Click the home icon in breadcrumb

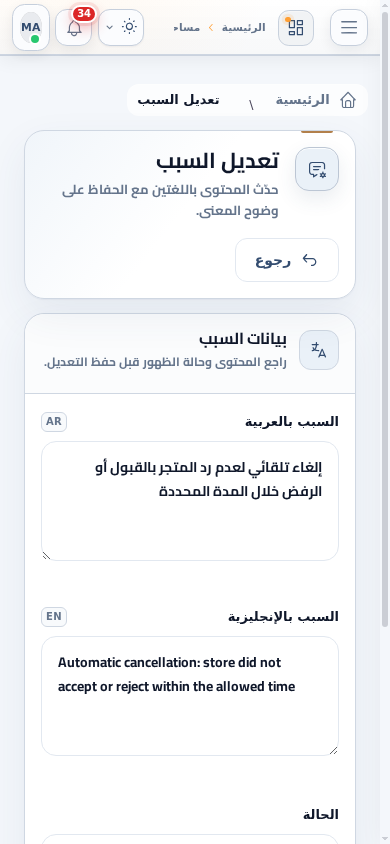(x=348, y=100)
